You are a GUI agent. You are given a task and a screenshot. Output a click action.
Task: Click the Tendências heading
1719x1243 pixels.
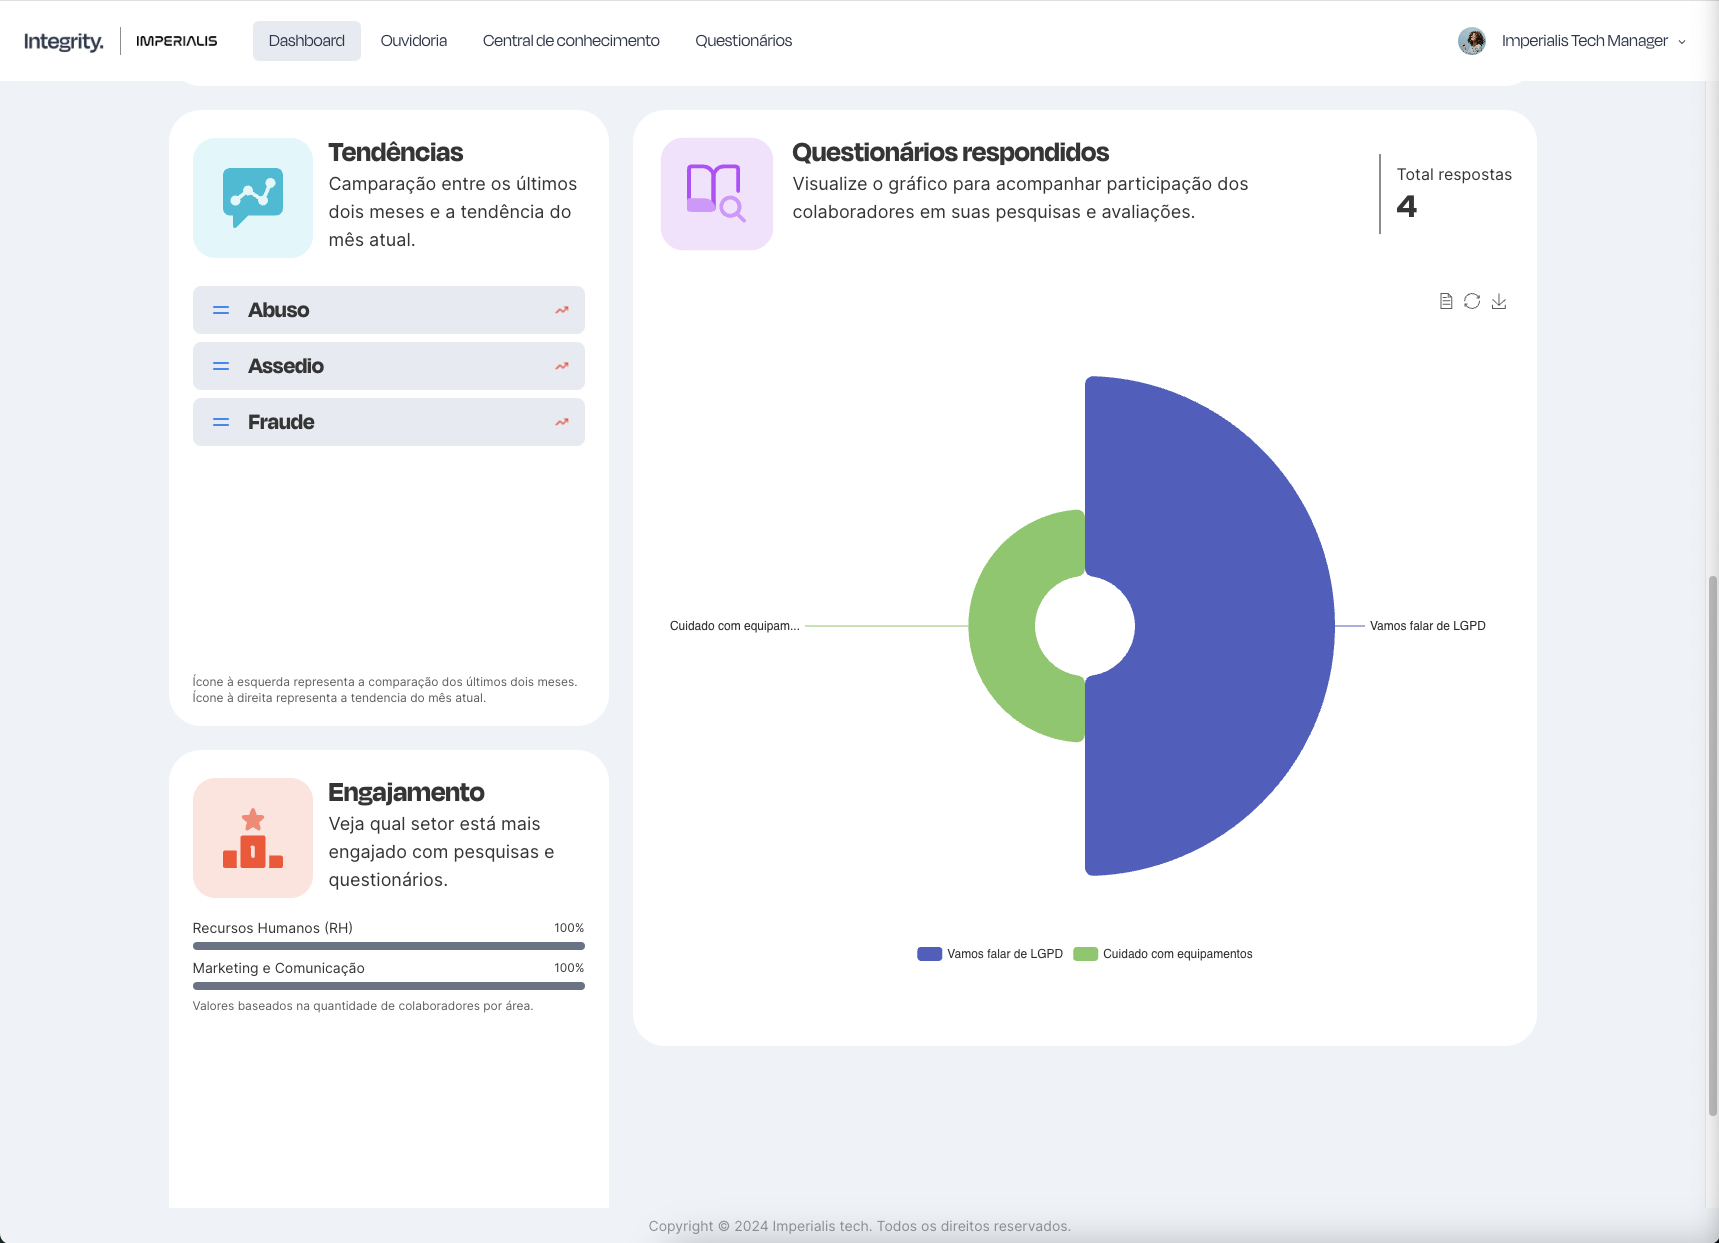395,152
